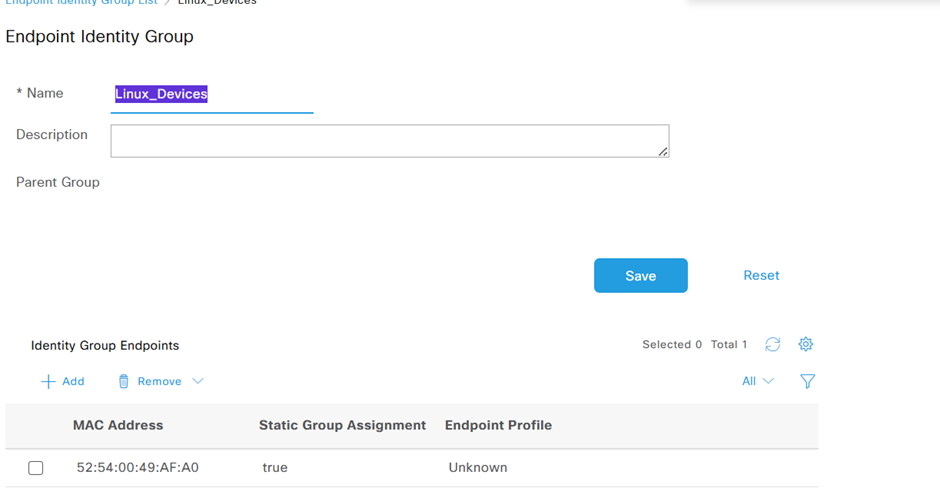Click into the Name input field
Screen dimensions: 940x488
pyautogui.click(x=212, y=94)
